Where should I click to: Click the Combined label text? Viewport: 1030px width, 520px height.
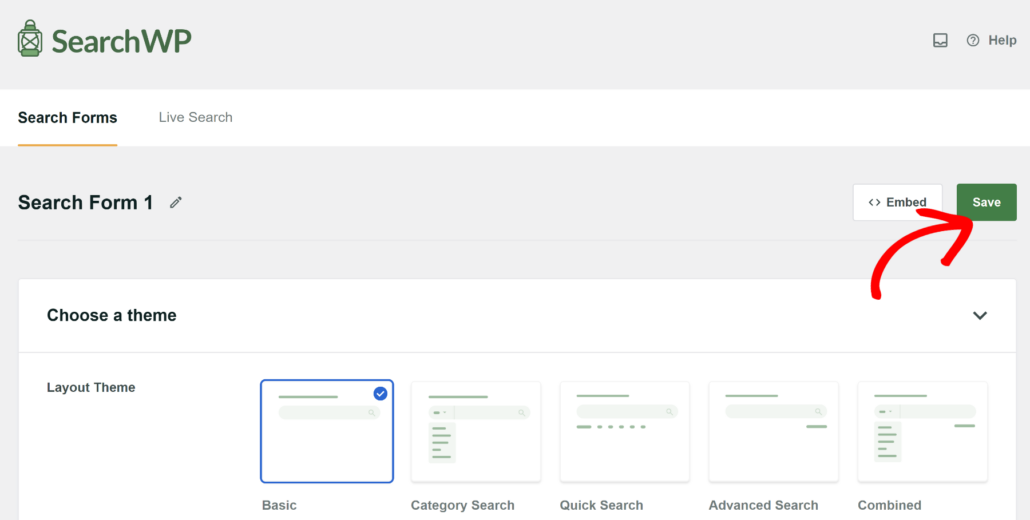(x=889, y=506)
